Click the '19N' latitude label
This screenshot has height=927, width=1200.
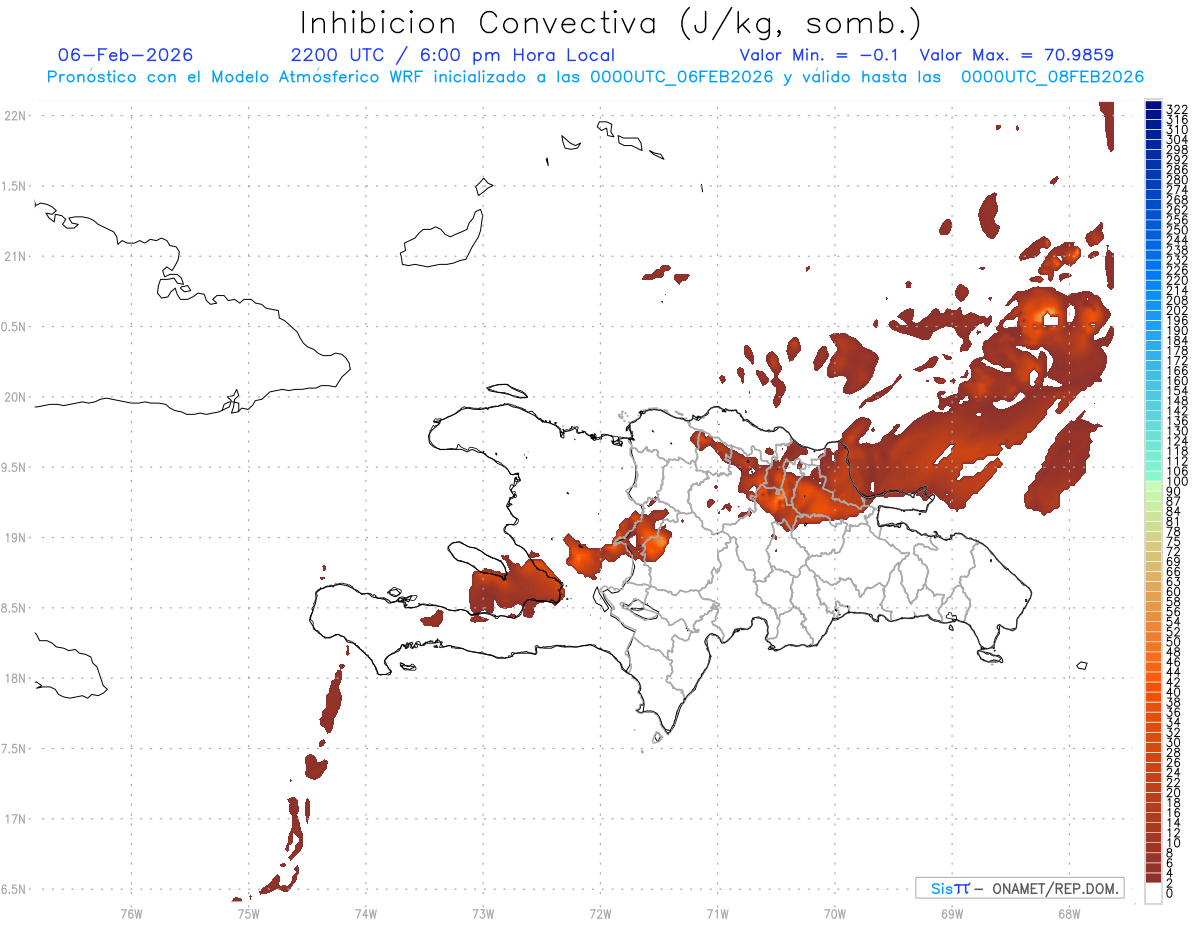click(15, 538)
